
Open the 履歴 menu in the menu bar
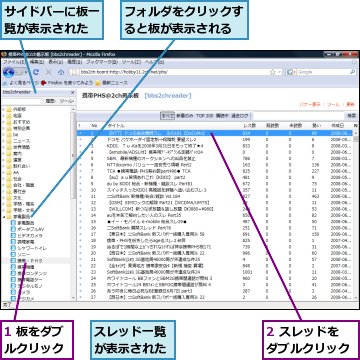click(x=75, y=62)
